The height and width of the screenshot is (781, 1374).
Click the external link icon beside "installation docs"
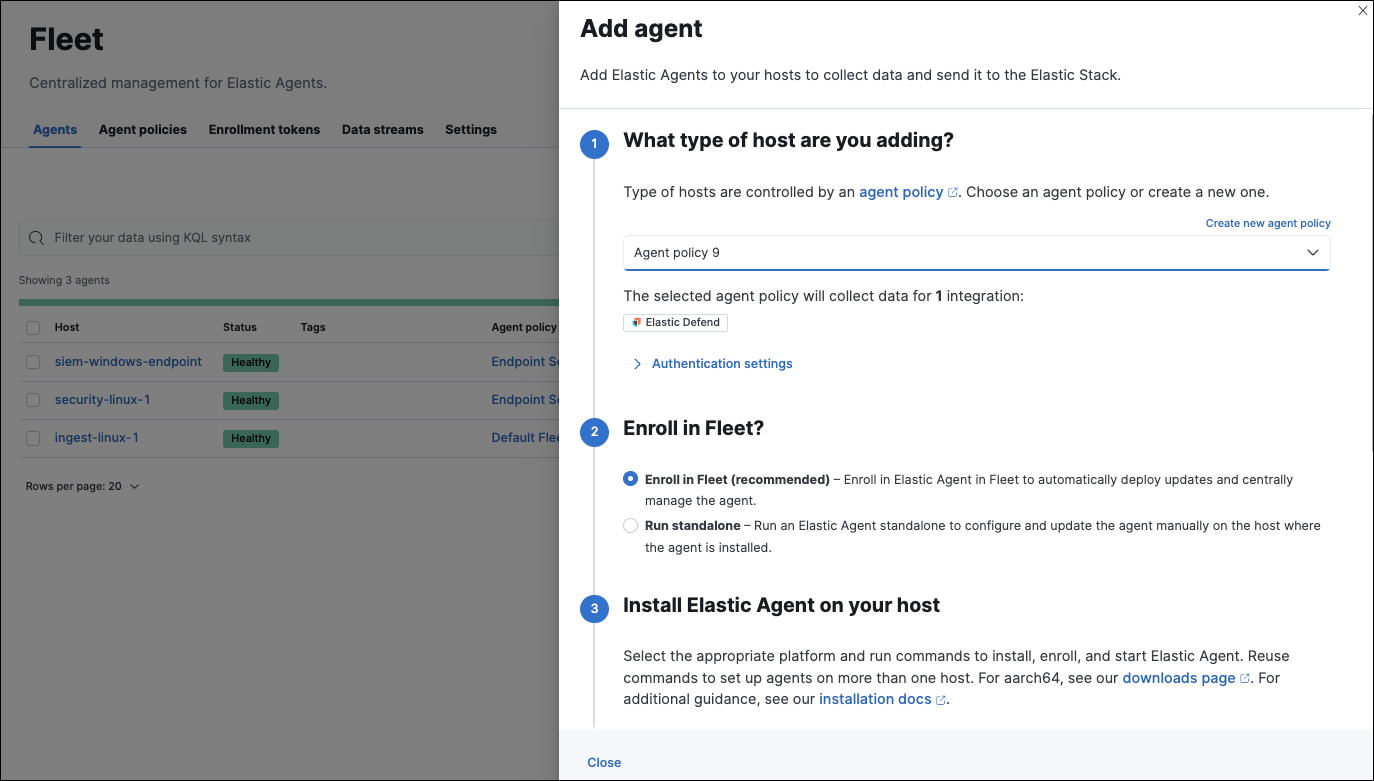(x=938, y=699)
